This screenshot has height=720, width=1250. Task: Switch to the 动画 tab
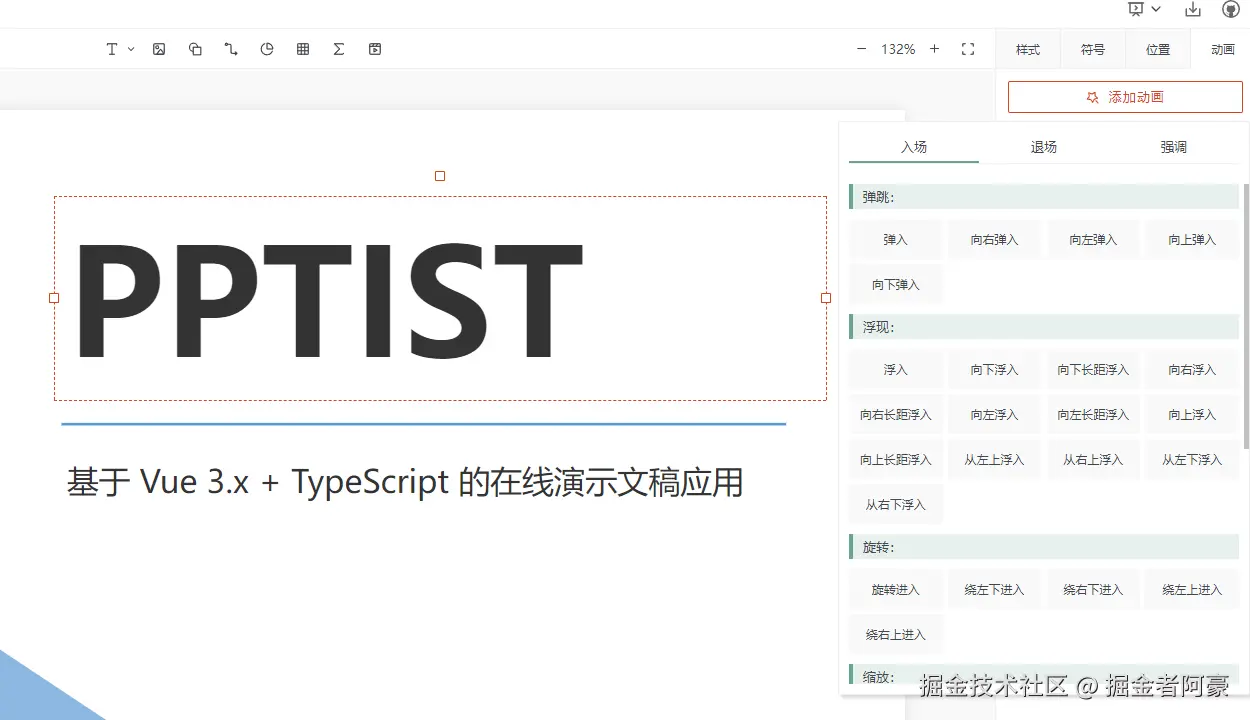point(1222,49)
